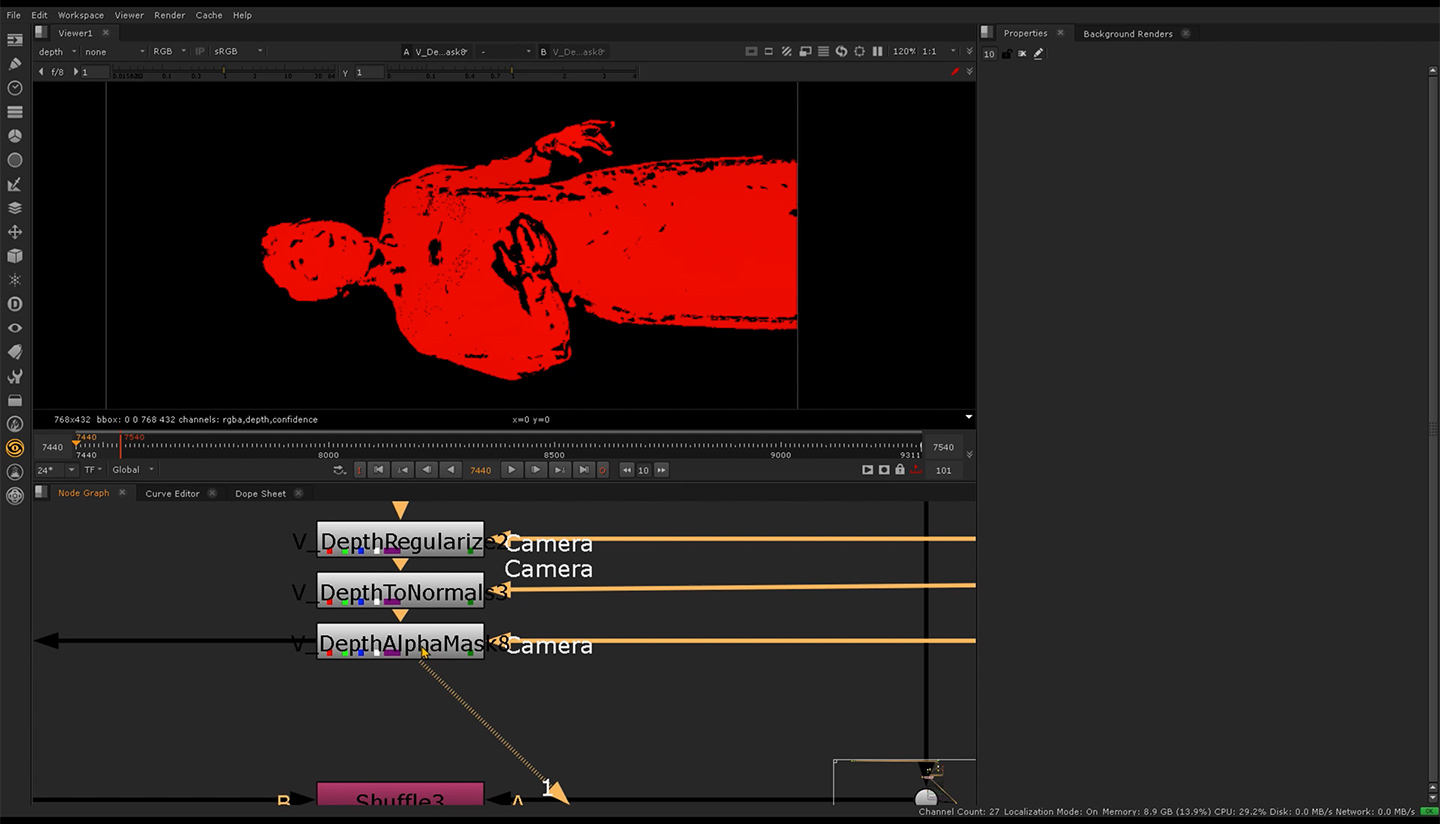Open the Render menu in the menu bar
The width and height of the screenshot is (1440, 824).
click(x=169, y=15)
